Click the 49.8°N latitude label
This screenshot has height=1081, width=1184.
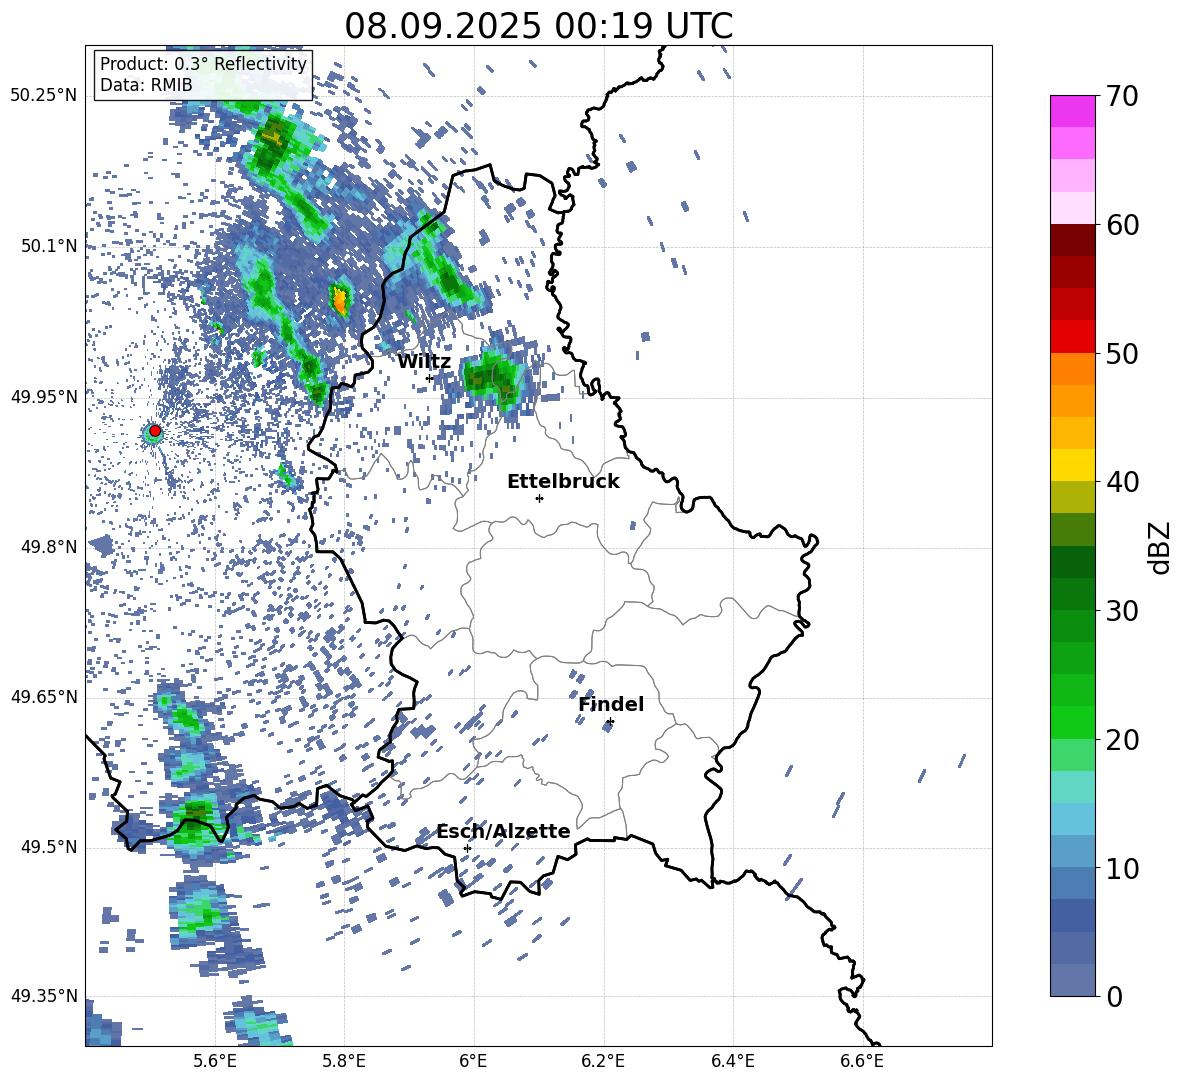pyautogui.click(x=50, y=547)
